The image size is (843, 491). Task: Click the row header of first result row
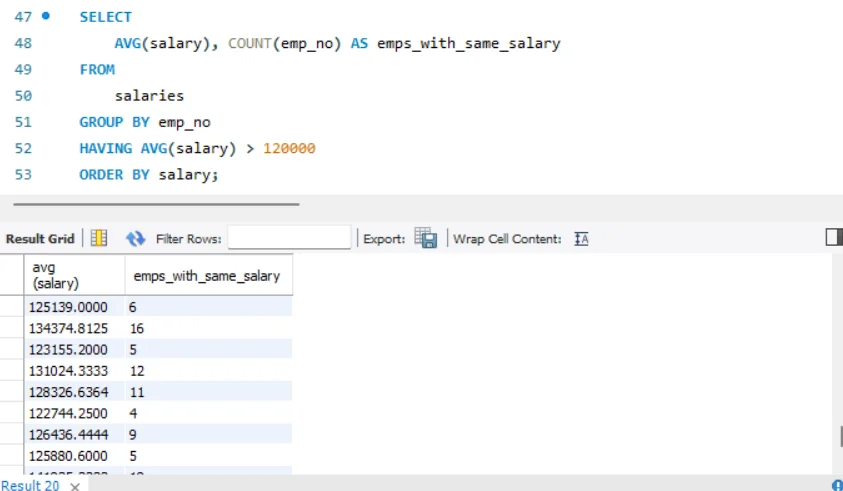(x=11, y=307)
